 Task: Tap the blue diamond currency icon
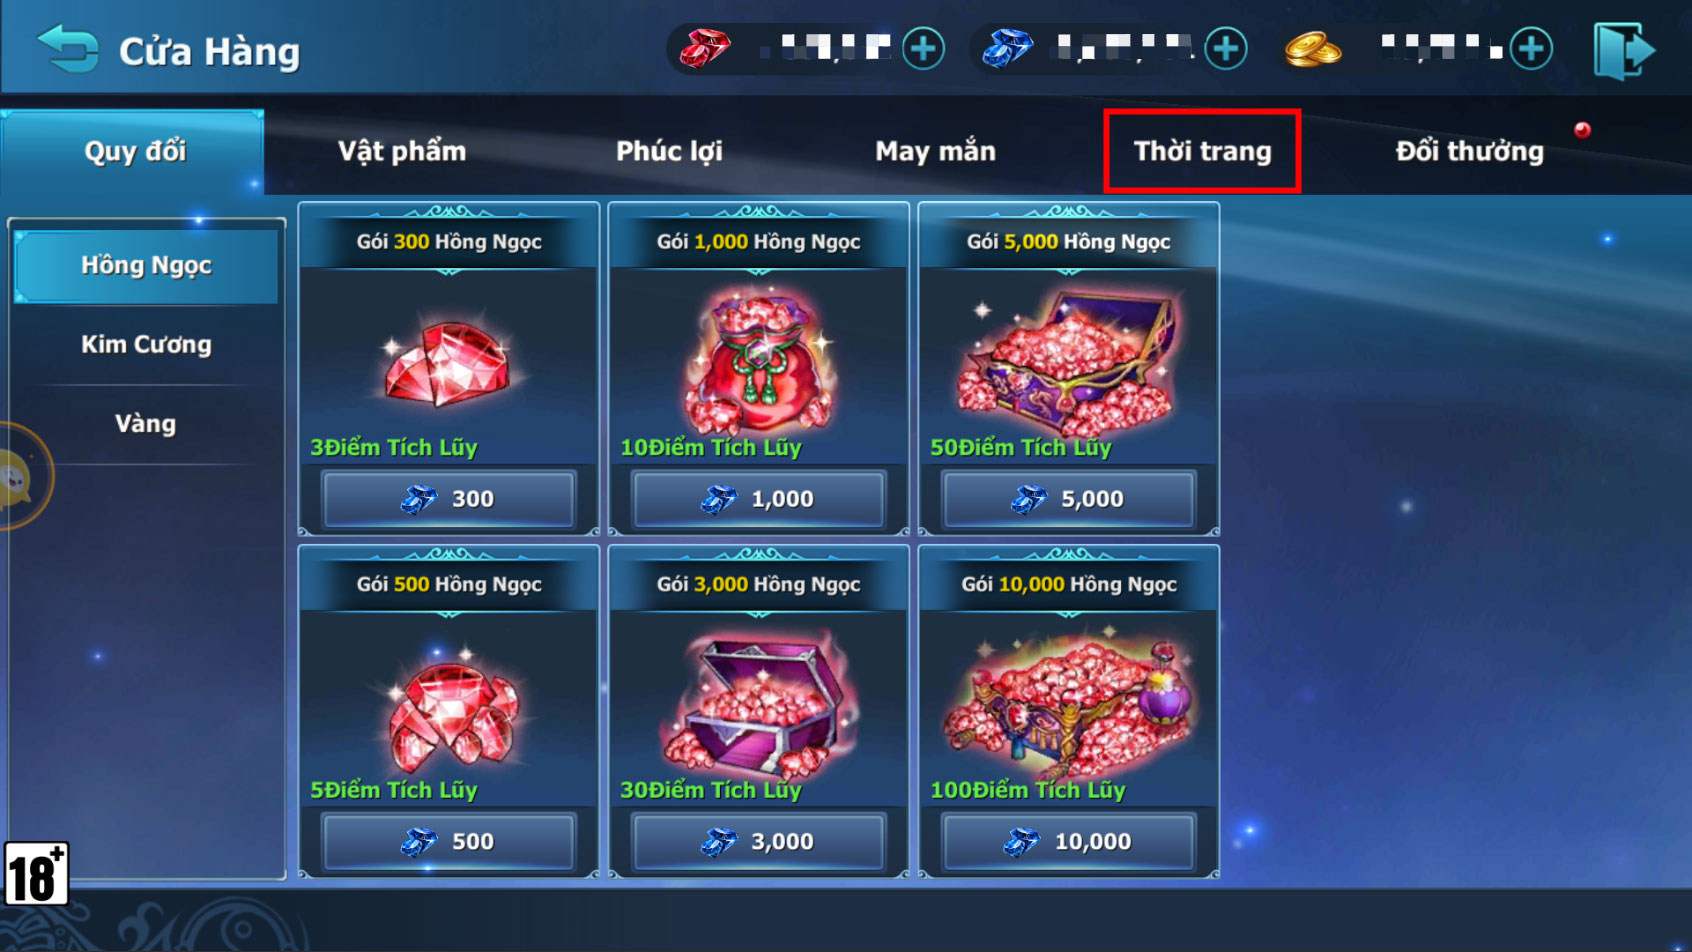coord(1007,48)
